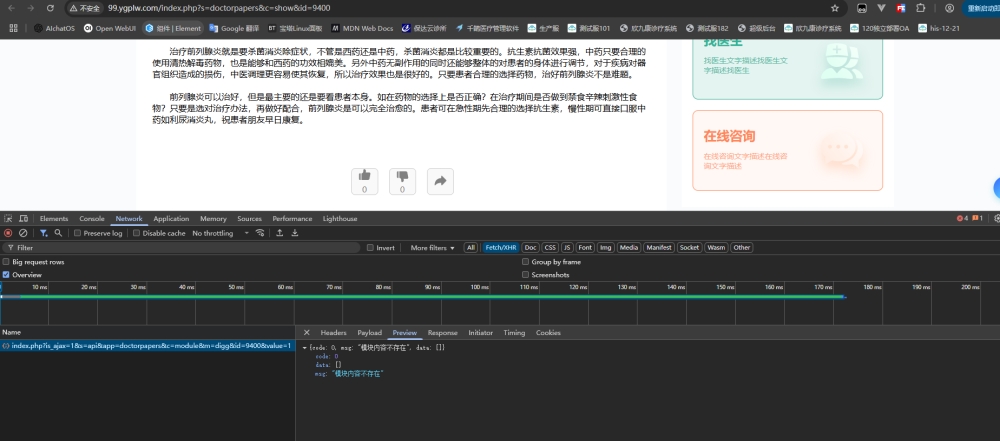Select the All request type filter

pos(471,248)
